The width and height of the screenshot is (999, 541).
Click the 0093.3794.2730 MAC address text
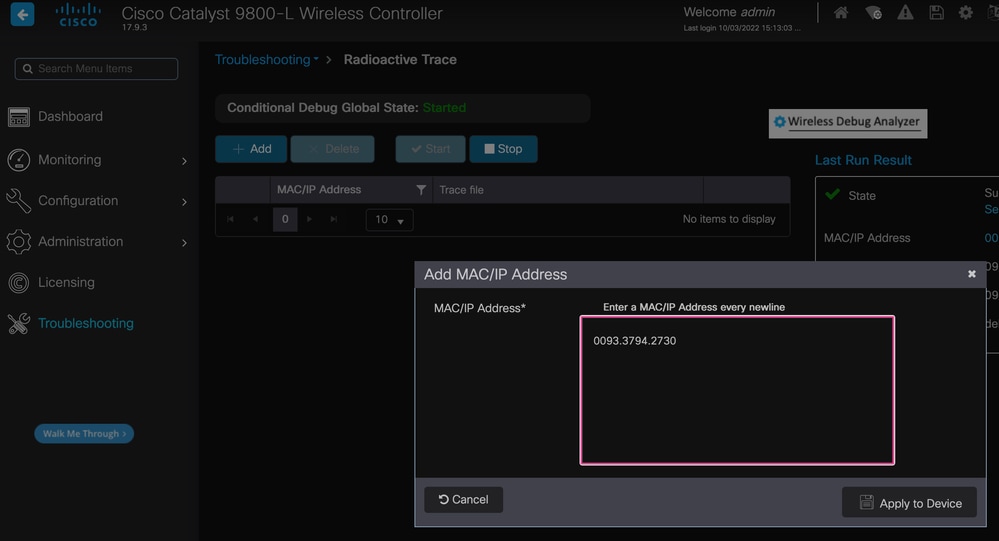pyautogui.click(x=635, y=341)
